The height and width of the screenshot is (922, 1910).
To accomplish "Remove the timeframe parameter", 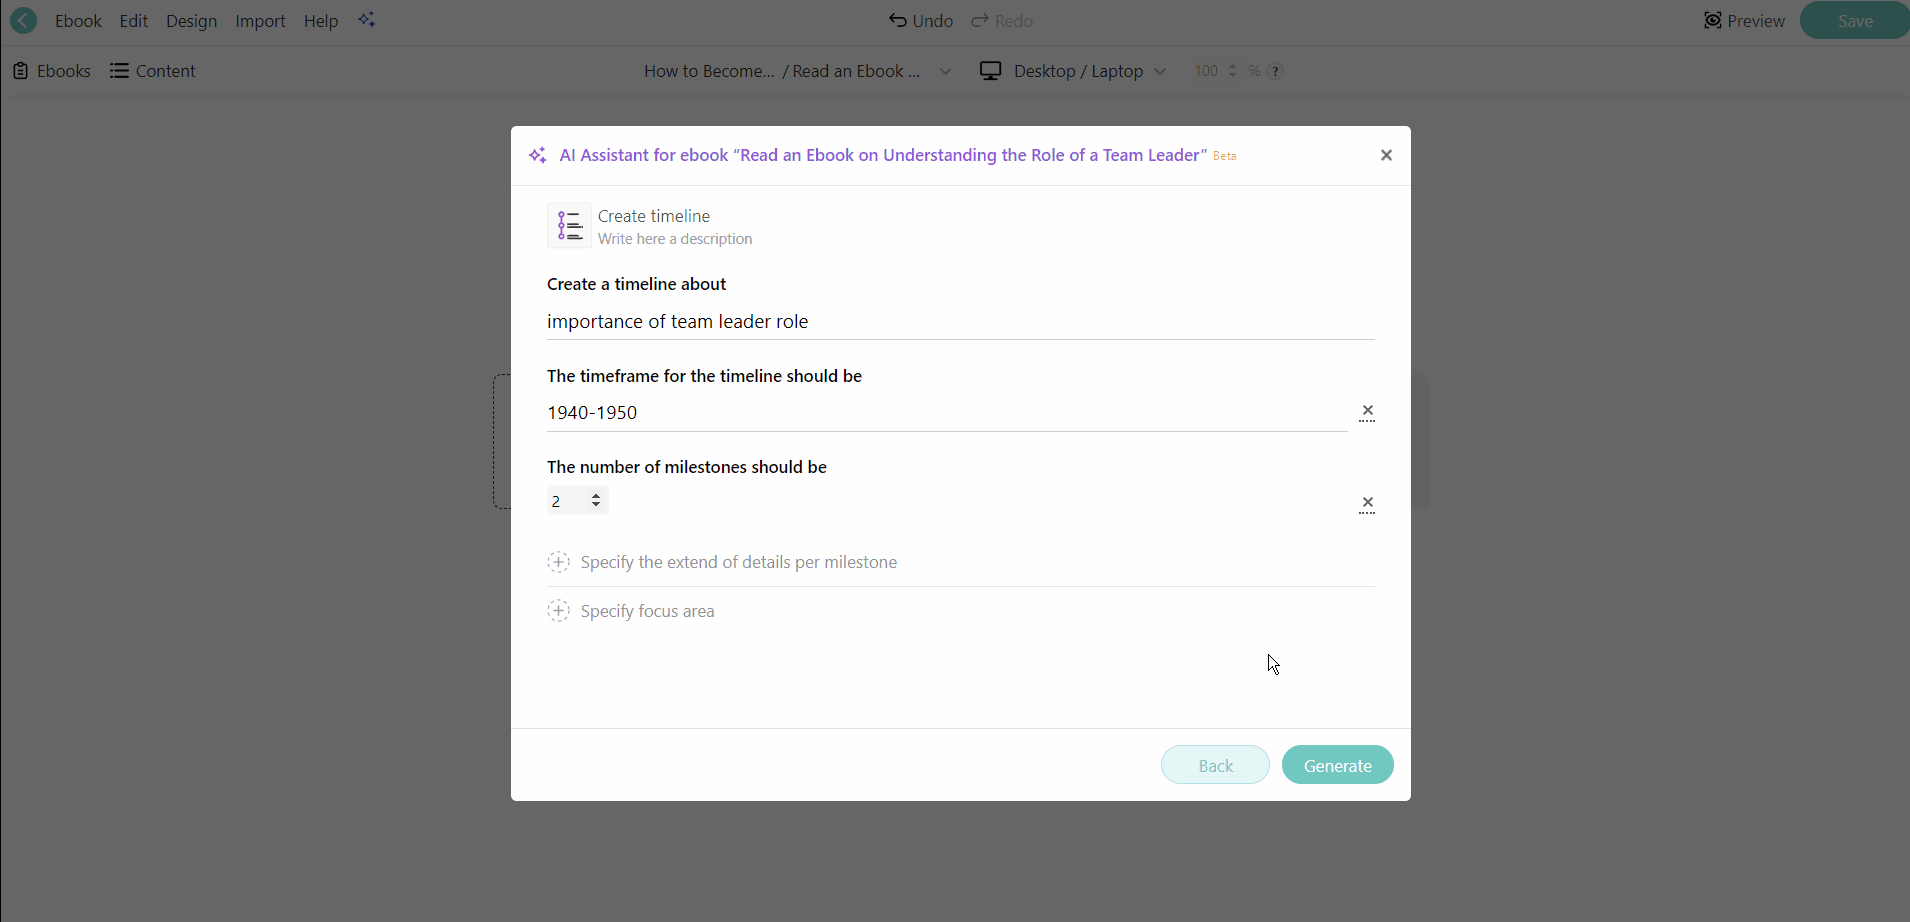I will click(1367, 412).
